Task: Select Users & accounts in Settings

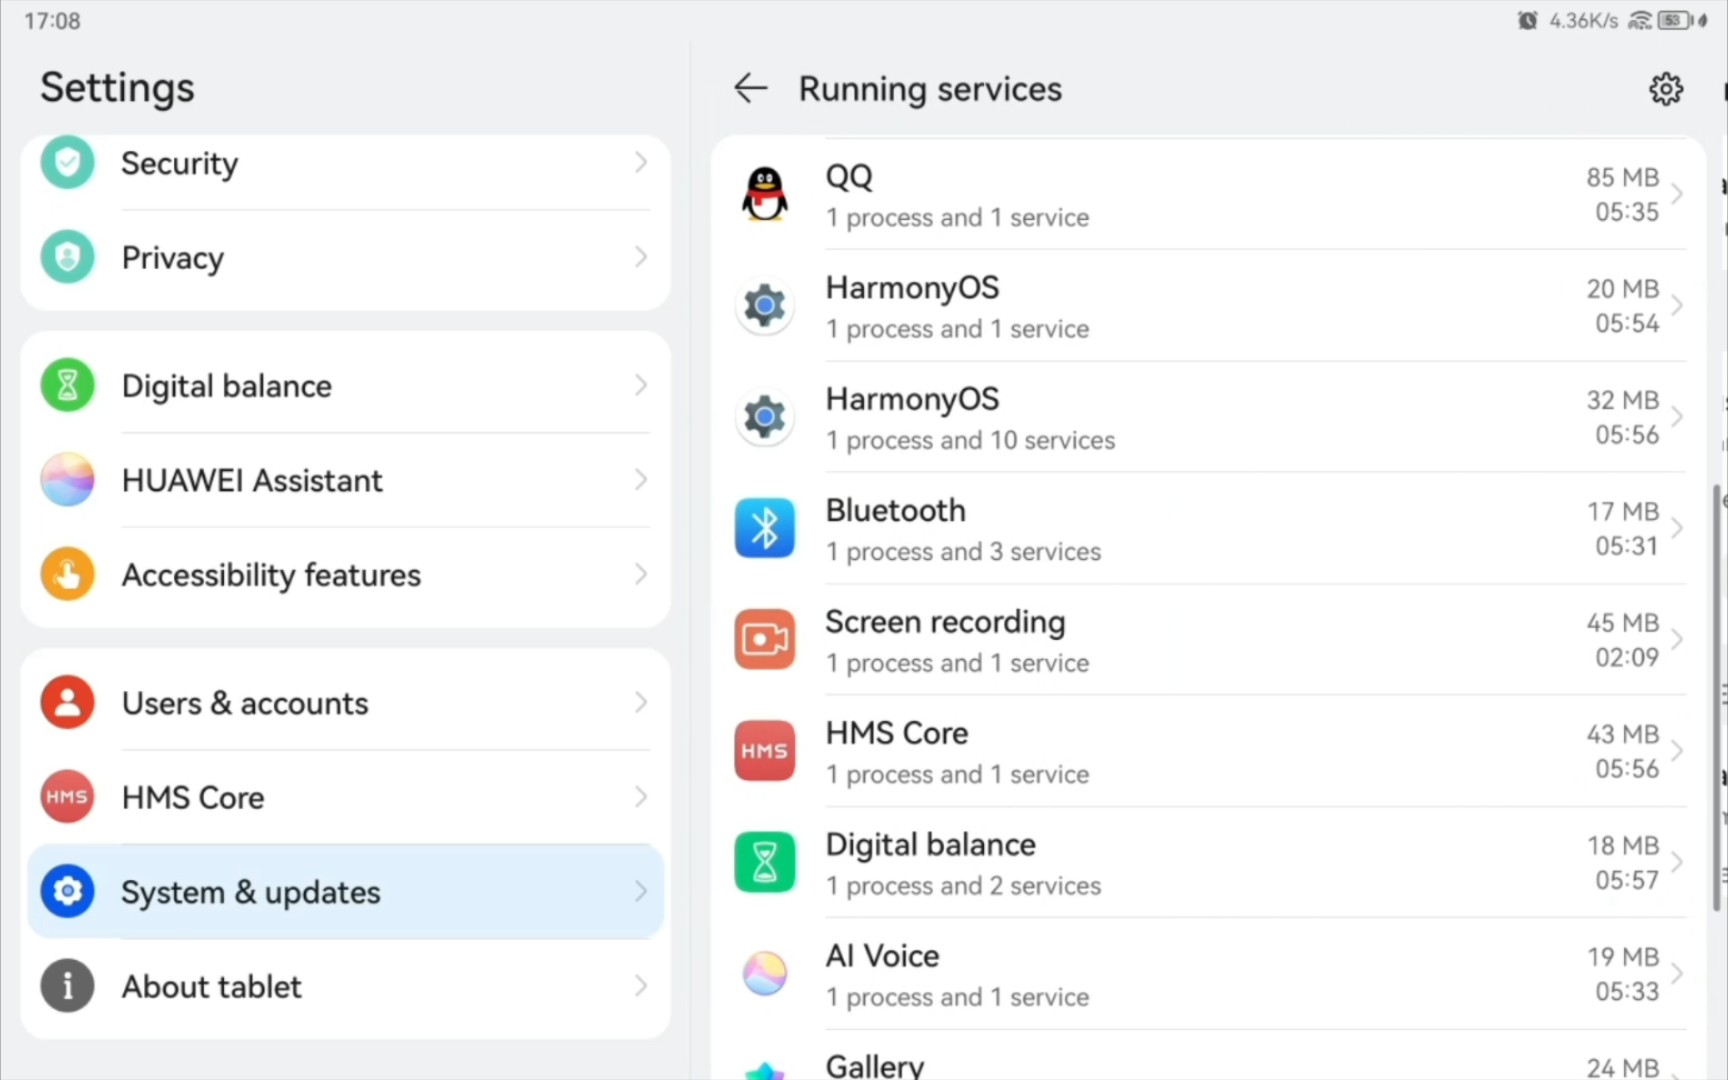Action: click(345, 702)
